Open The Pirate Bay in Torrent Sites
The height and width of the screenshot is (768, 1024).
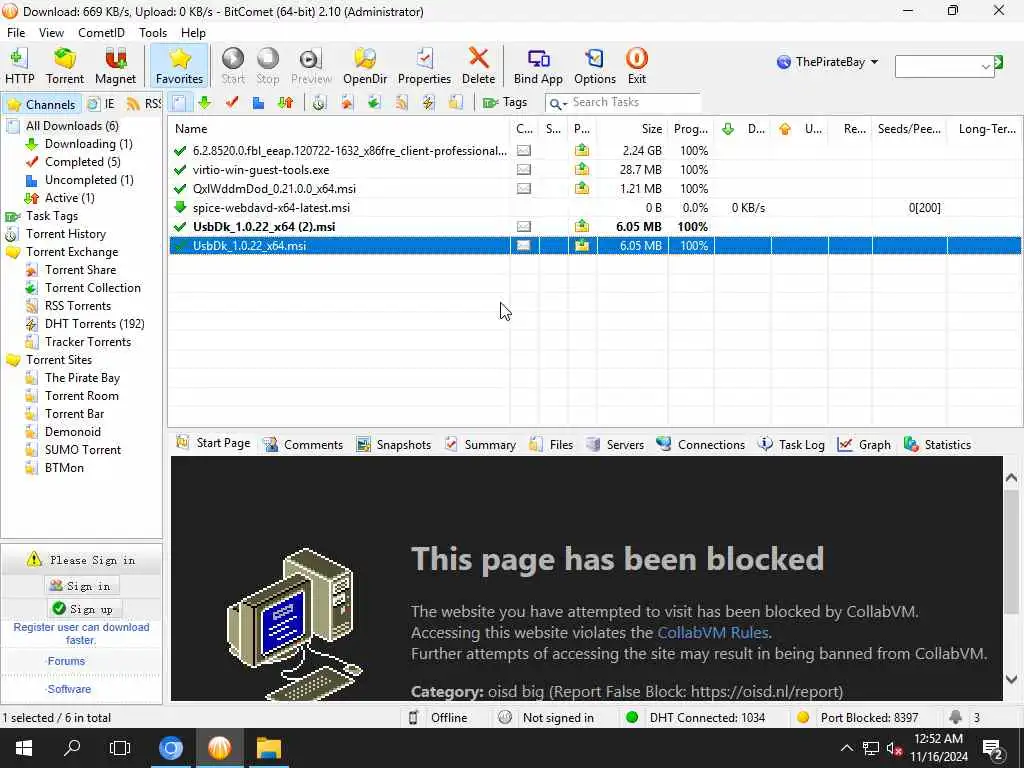(x=82, y=378)
